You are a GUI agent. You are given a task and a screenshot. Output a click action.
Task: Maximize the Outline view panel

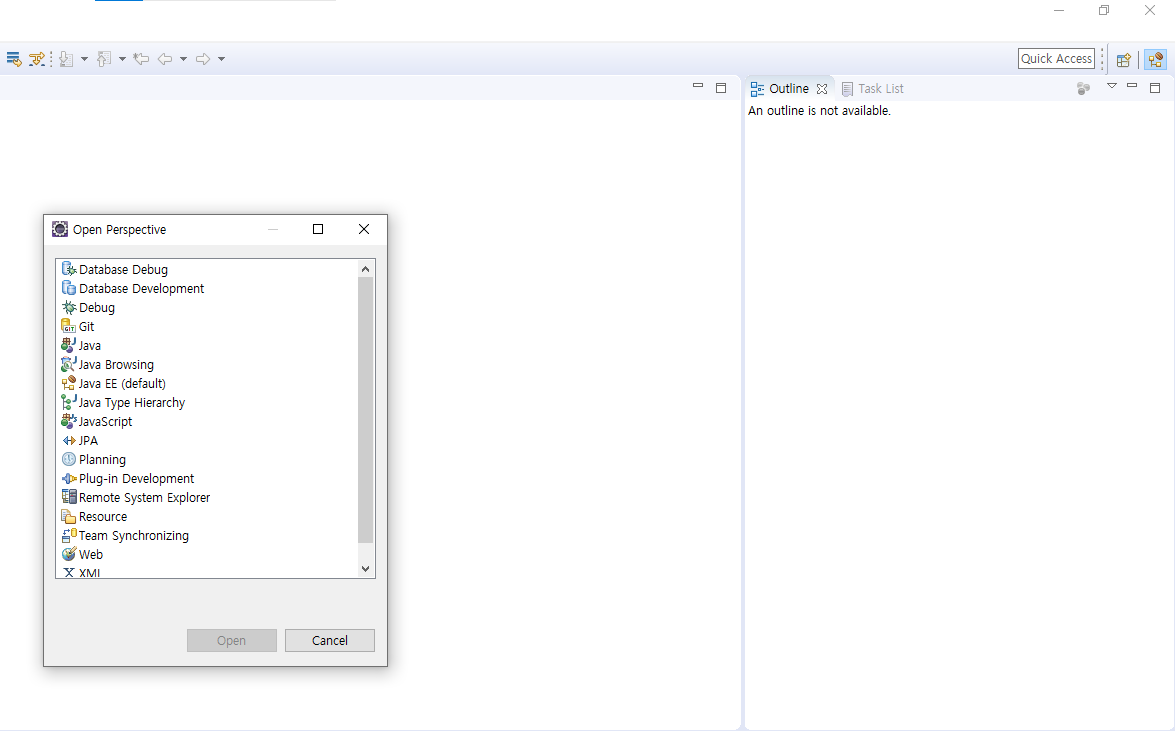pyautogui.click(x=1155, y=88)
